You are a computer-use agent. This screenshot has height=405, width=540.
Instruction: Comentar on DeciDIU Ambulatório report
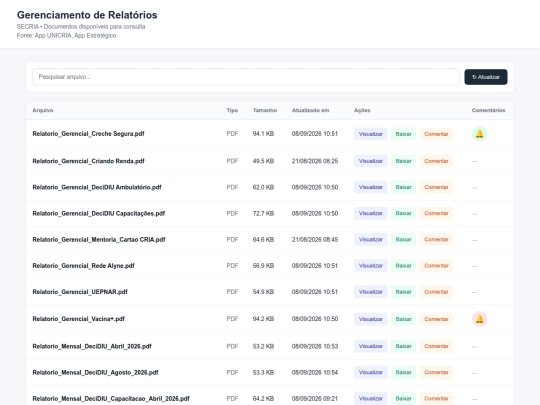click(x=436, y=187)
